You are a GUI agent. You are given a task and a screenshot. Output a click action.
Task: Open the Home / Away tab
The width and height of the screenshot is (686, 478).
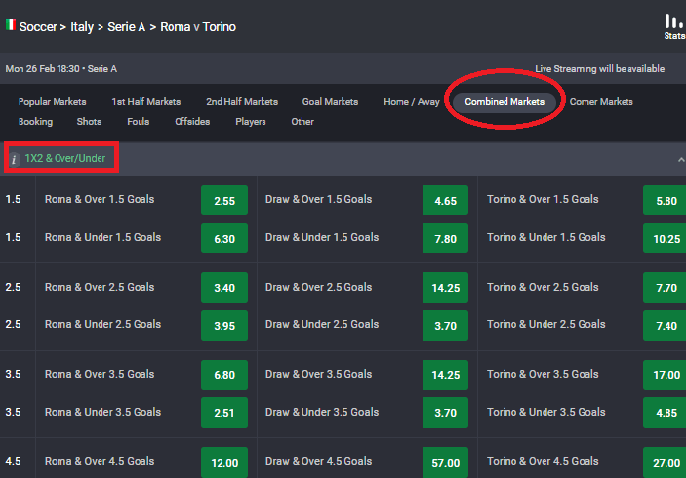point(411,102)
